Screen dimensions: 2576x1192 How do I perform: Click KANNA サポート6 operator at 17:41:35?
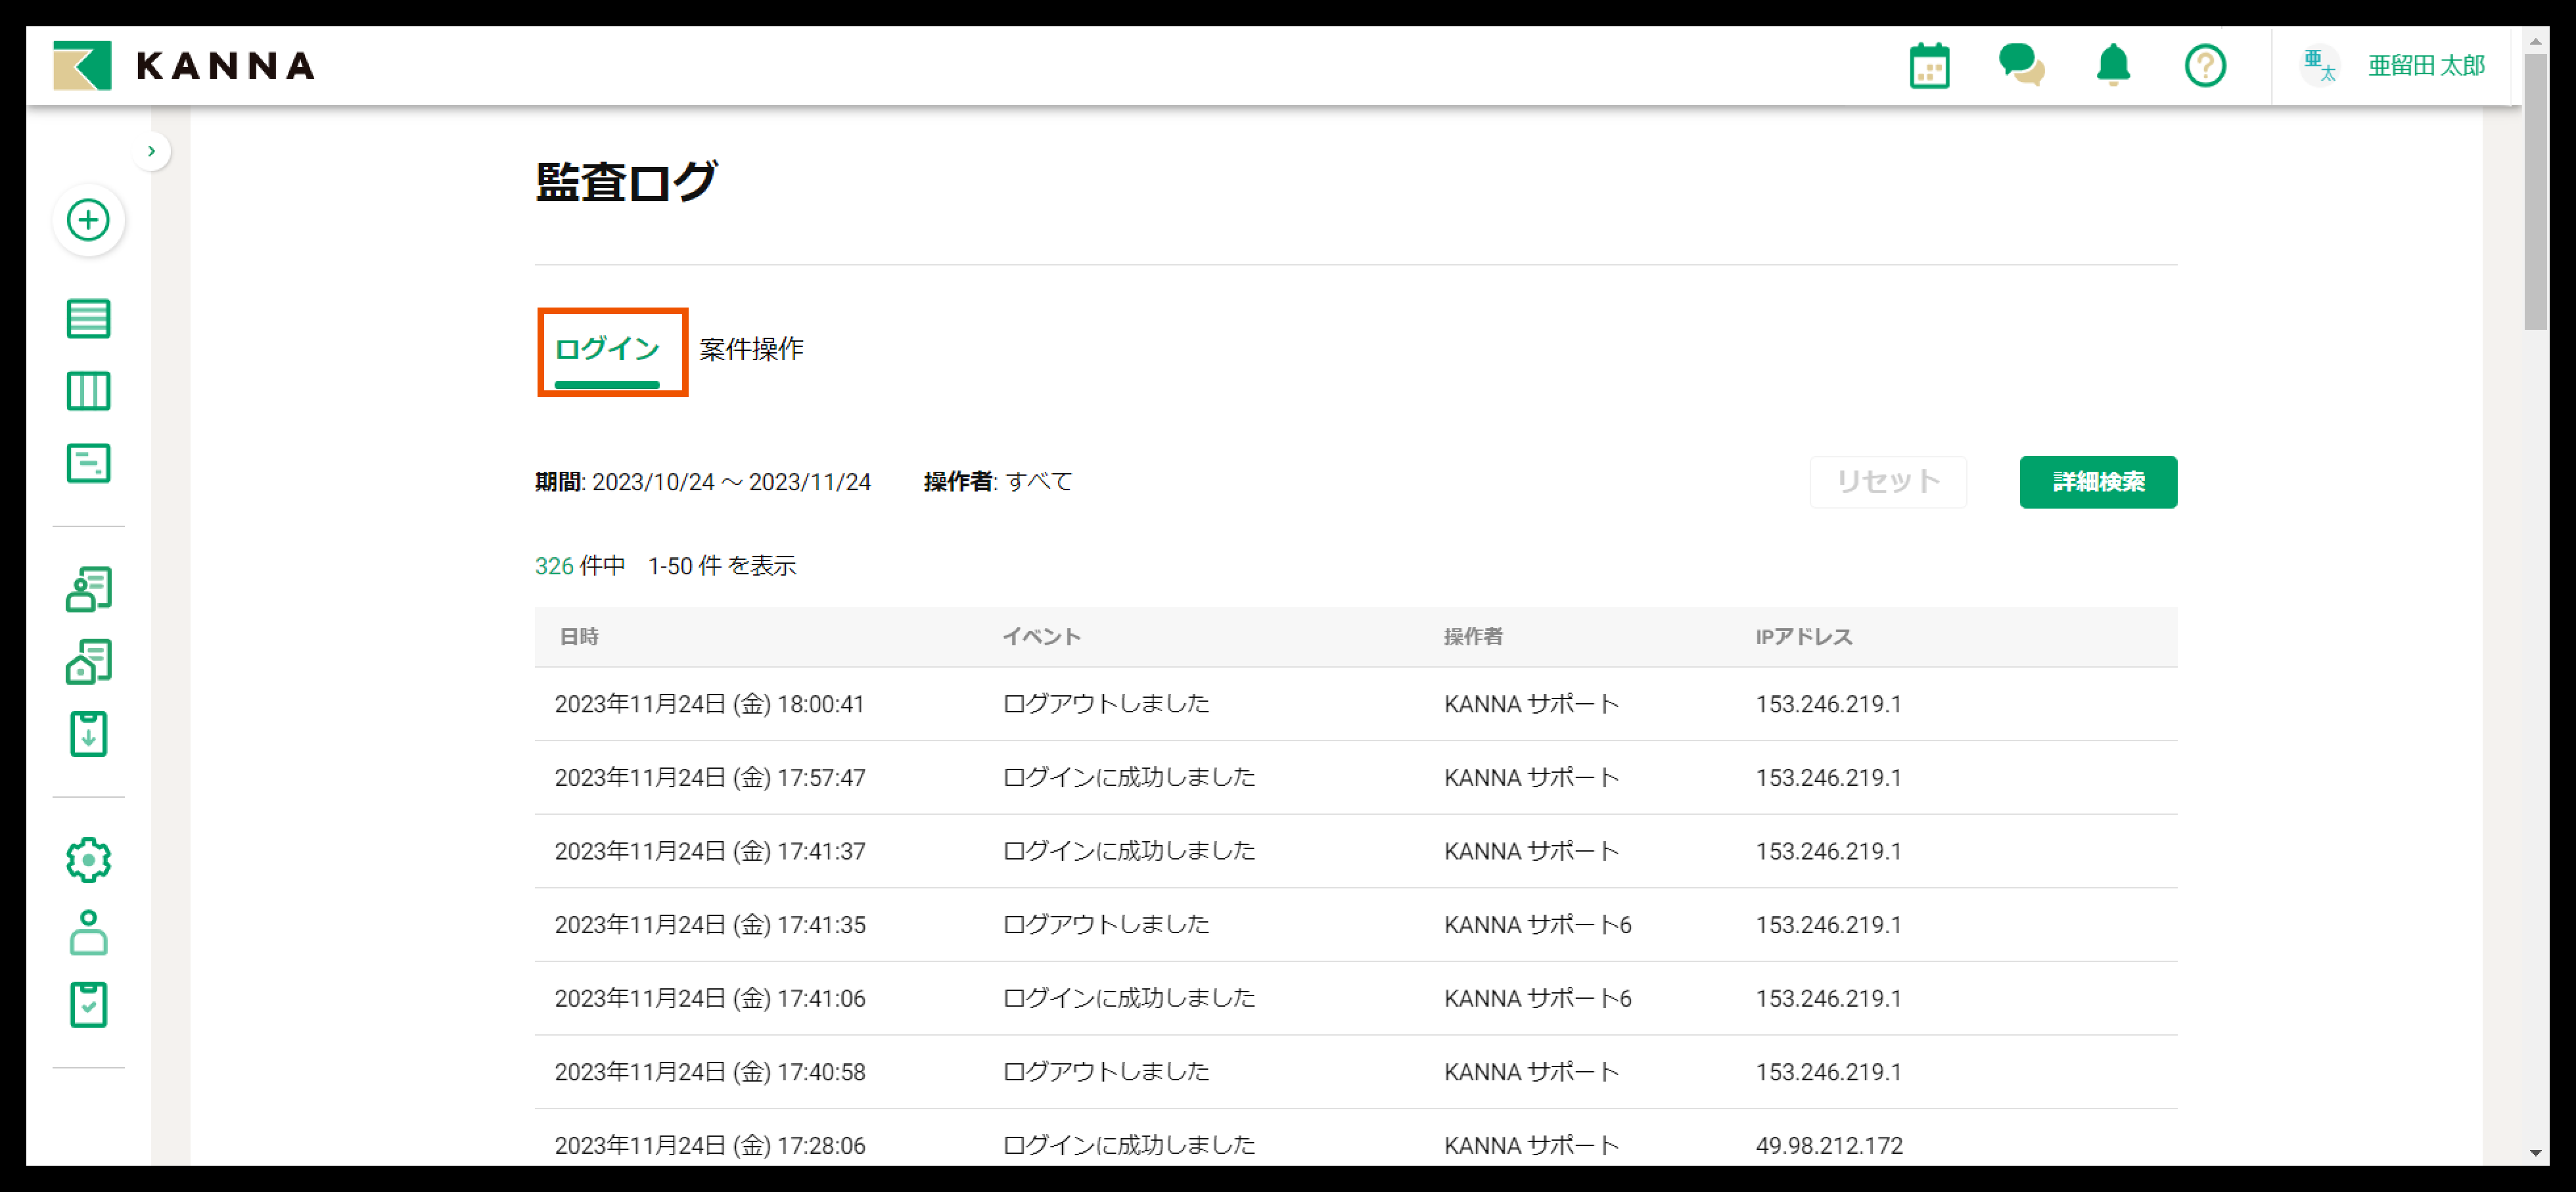1537,925
